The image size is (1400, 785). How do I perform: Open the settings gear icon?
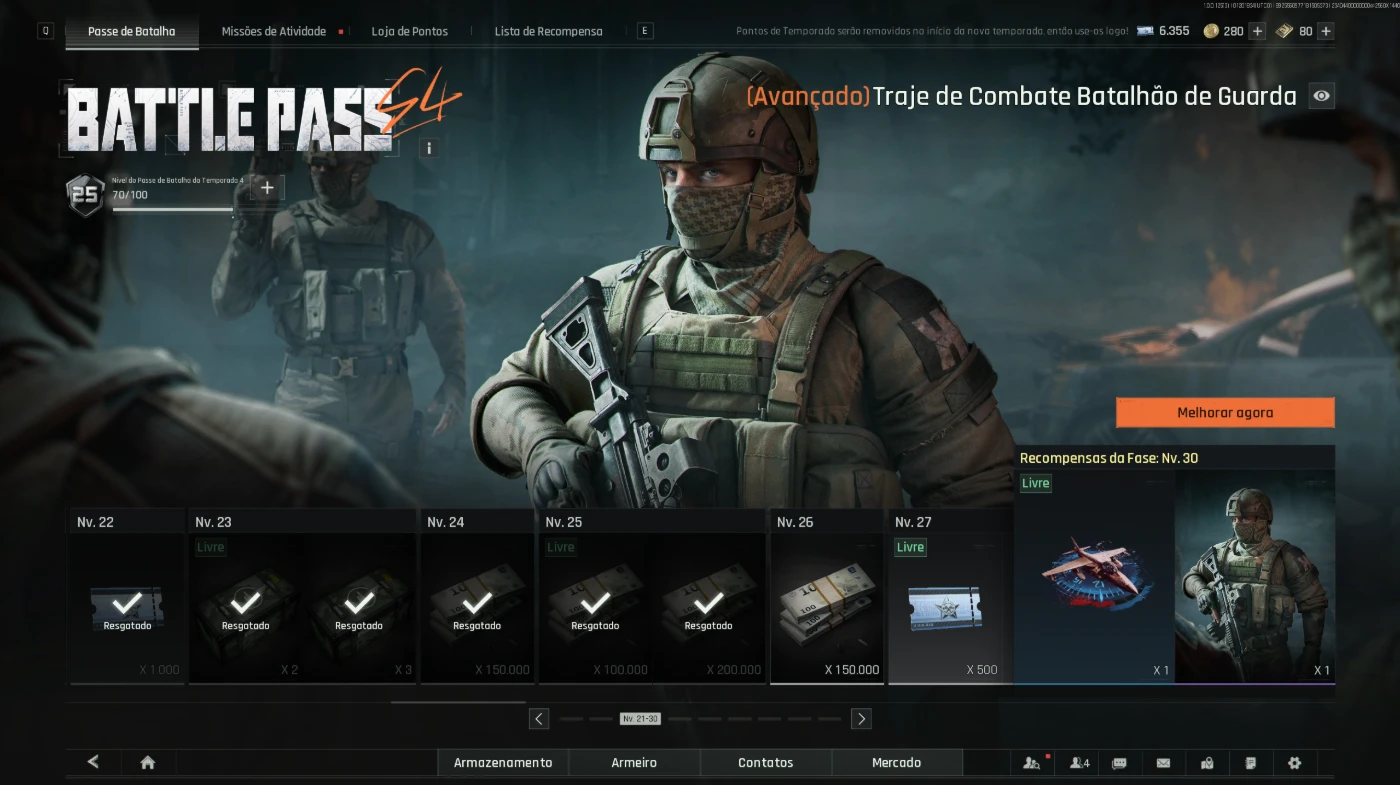[x=1294, y=763]
